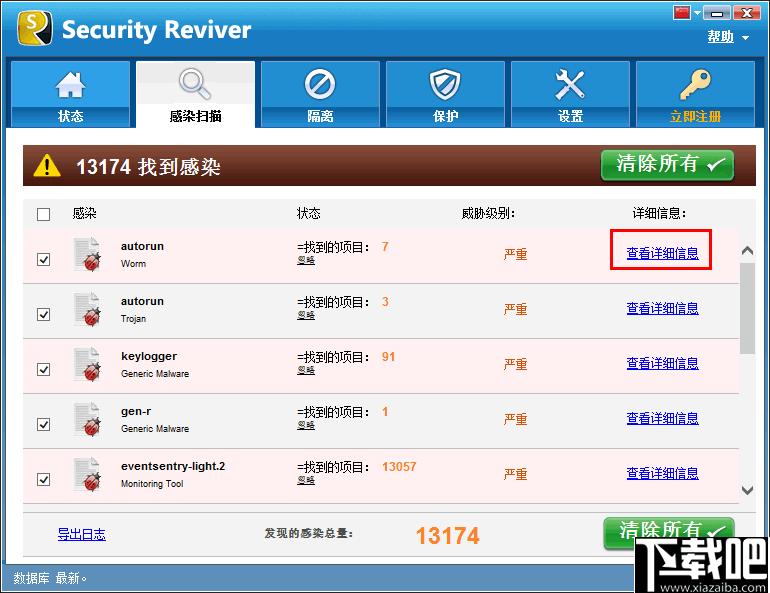
Task: Expand the 帮助 dropdown arrow
Action: [745, 38]
